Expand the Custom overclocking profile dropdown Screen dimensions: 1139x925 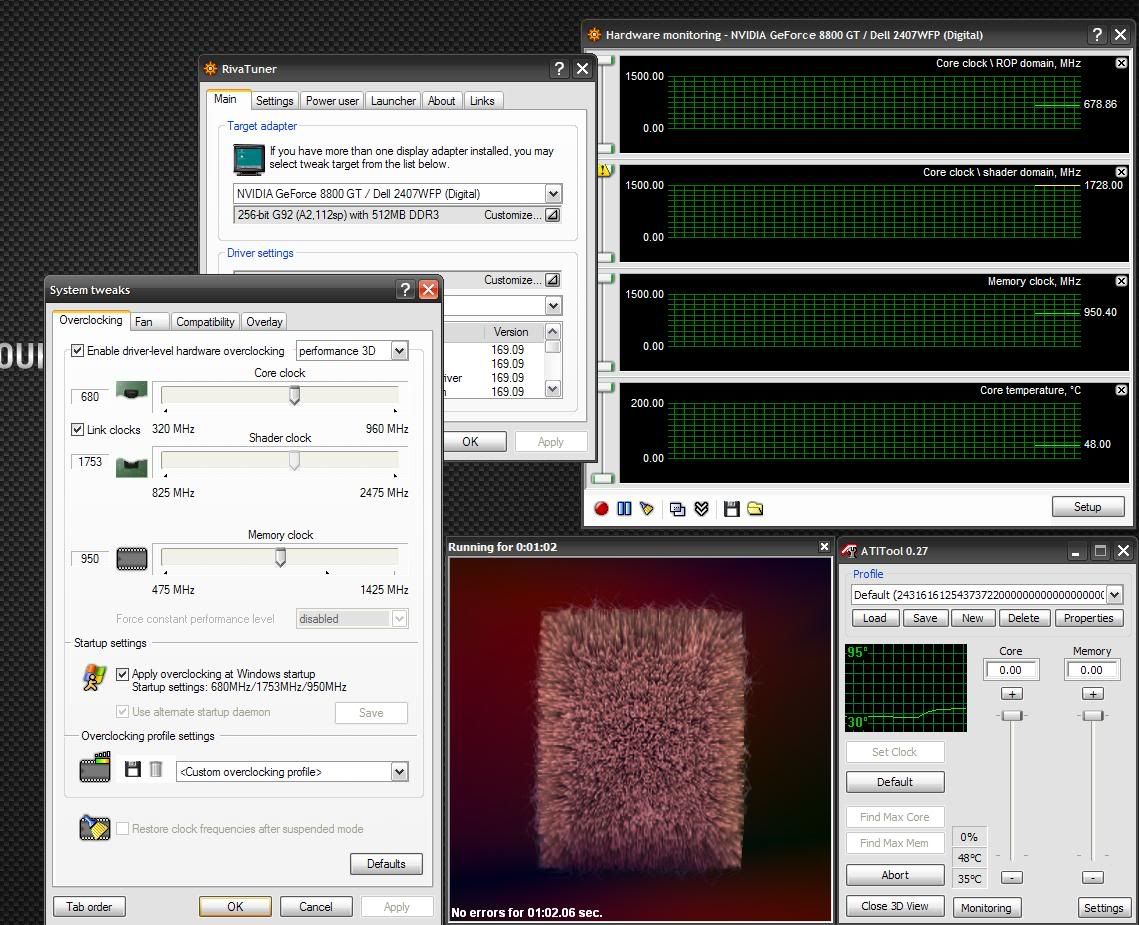pos(399,772)
